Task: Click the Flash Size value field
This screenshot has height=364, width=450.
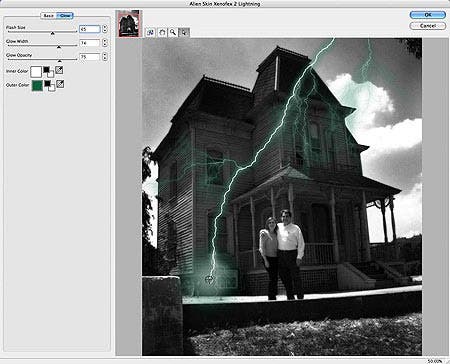Action: 90,29
